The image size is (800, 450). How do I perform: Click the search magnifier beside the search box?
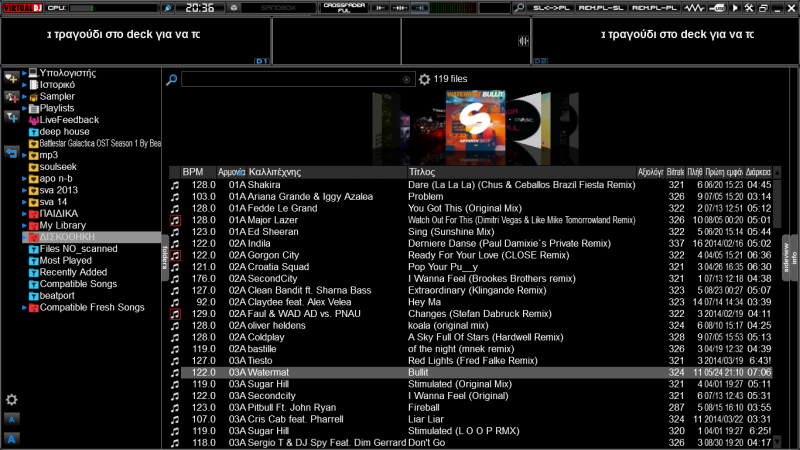171,79
